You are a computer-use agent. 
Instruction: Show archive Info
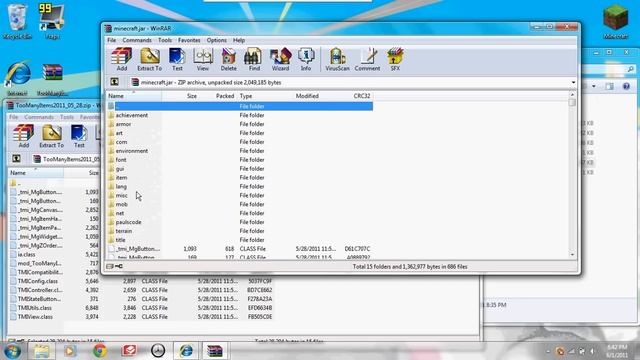point(306,59)
